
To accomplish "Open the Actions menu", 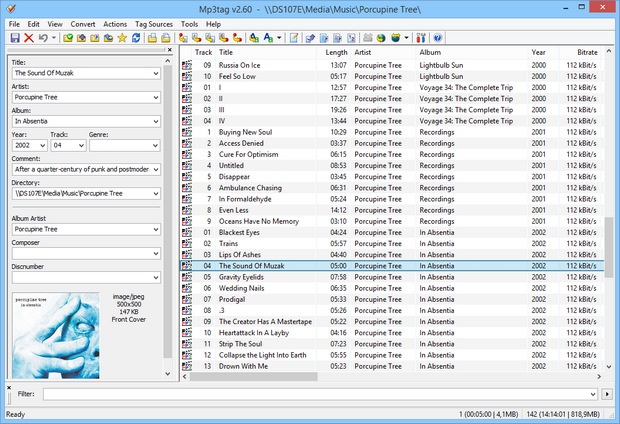I will point(115,24).
